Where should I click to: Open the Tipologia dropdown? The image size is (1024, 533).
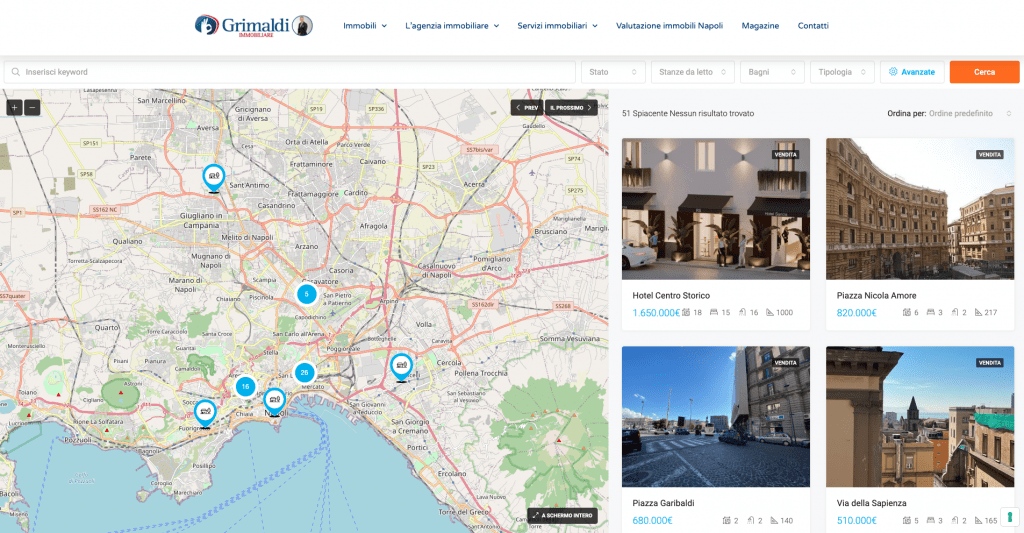(x=842, y=72)
